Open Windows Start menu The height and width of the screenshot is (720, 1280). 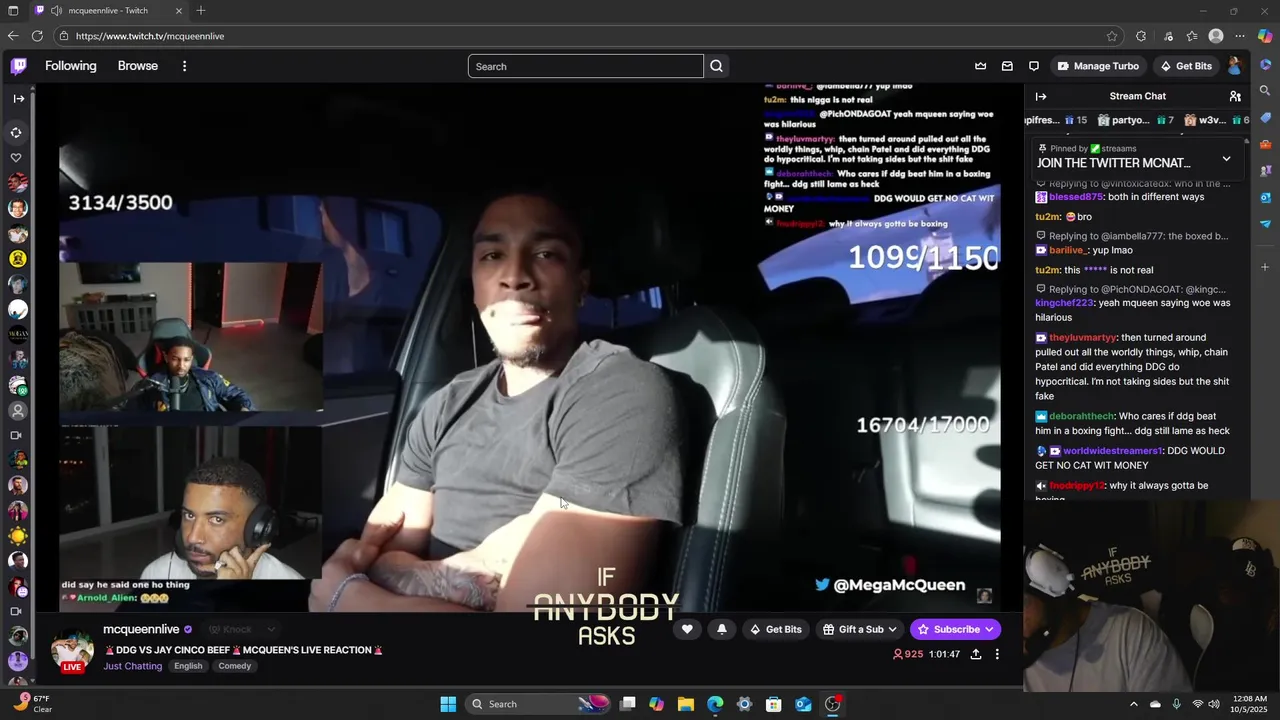tap(448, 704)
